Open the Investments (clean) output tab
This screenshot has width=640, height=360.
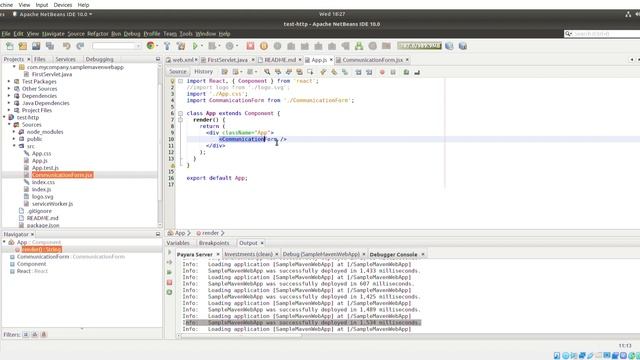click(248, 254)
